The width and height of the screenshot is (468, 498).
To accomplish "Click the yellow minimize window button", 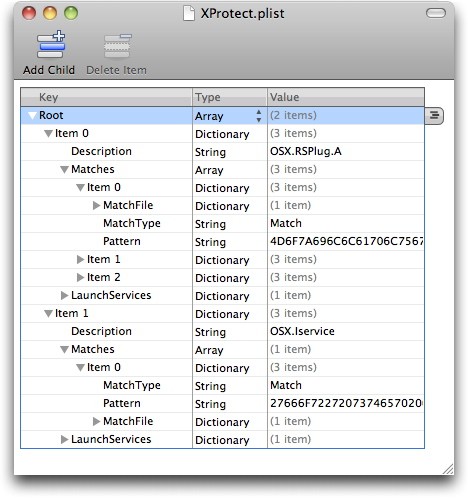I will pos(50,13).
